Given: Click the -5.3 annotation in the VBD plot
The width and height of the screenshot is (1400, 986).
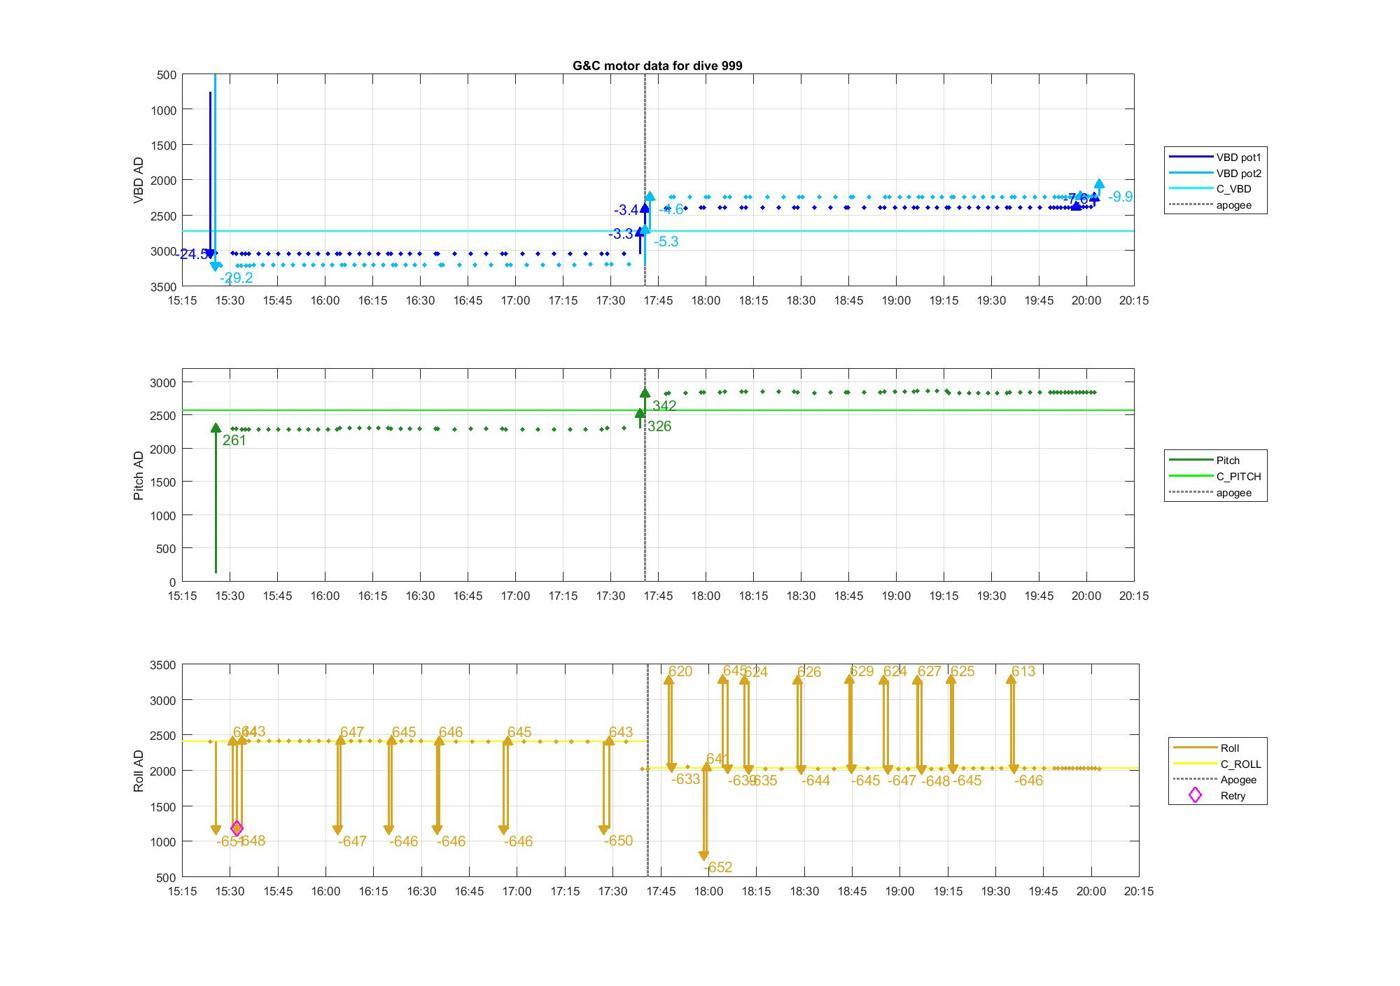Looking at the screenshot, I should [x=666, y=241].
